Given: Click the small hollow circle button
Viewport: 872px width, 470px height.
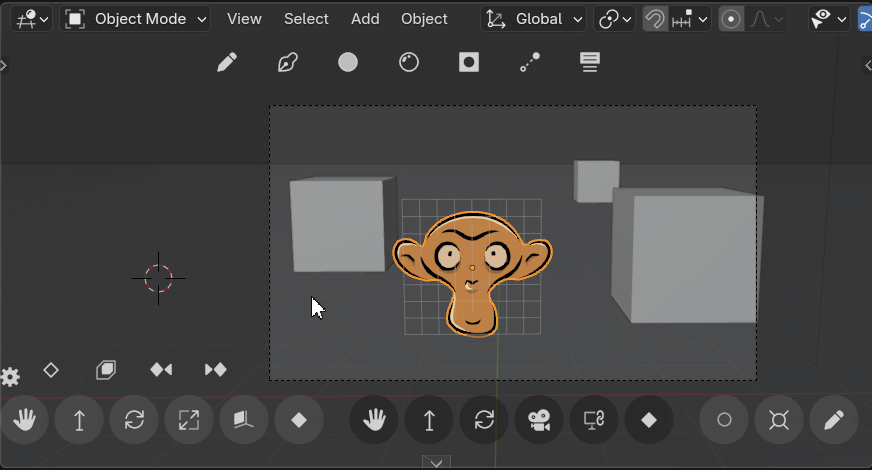Looking at the screenshot, I should [724, 420].
